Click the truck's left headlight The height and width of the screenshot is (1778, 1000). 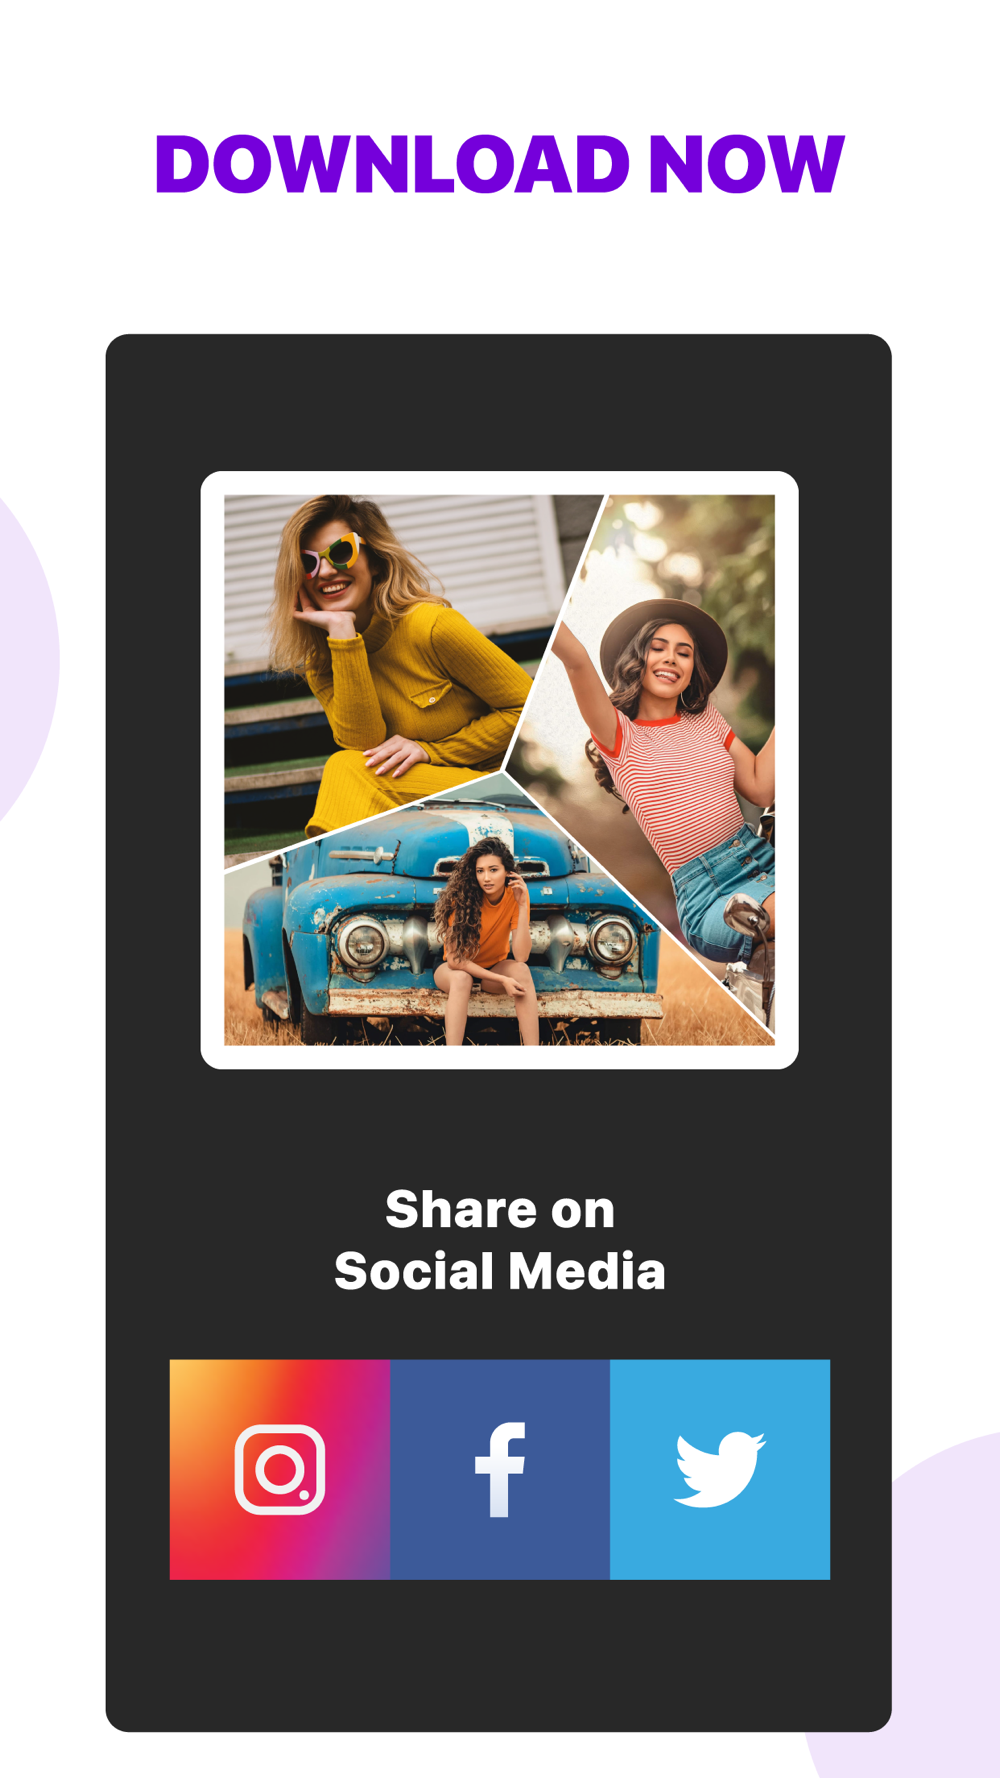362,940
